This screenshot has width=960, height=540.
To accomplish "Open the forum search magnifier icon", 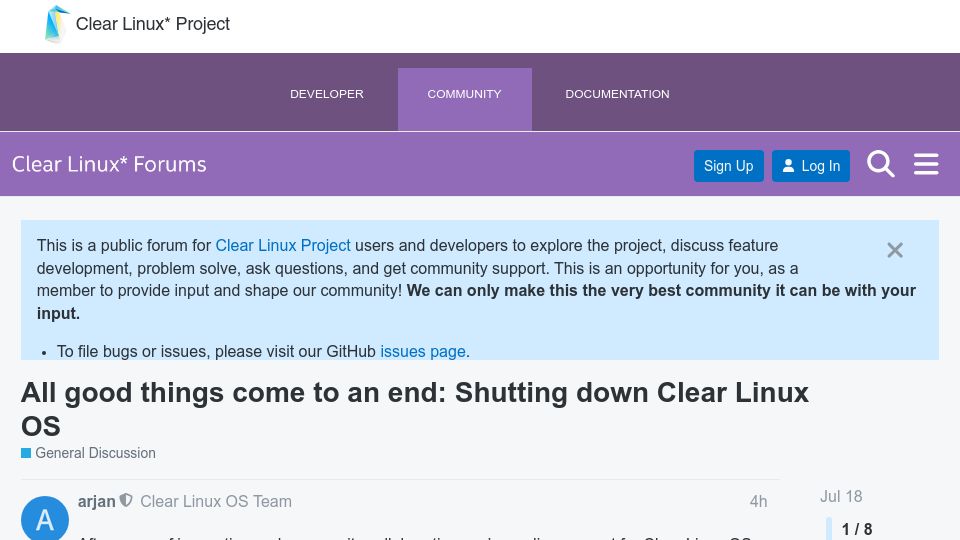I will 880,164.
